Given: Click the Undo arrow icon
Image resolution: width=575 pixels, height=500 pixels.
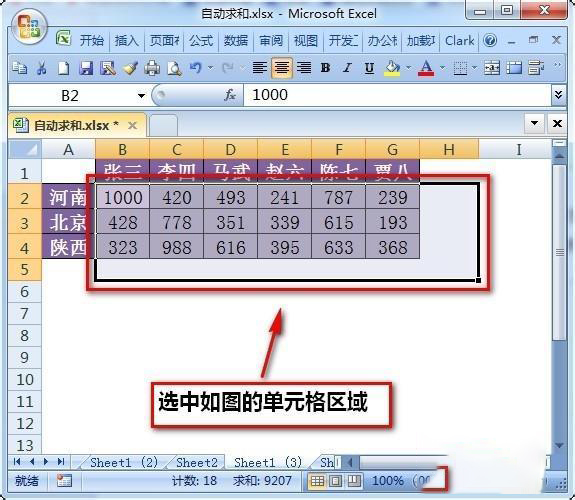Looking at the screenshot, I should 196,68.
